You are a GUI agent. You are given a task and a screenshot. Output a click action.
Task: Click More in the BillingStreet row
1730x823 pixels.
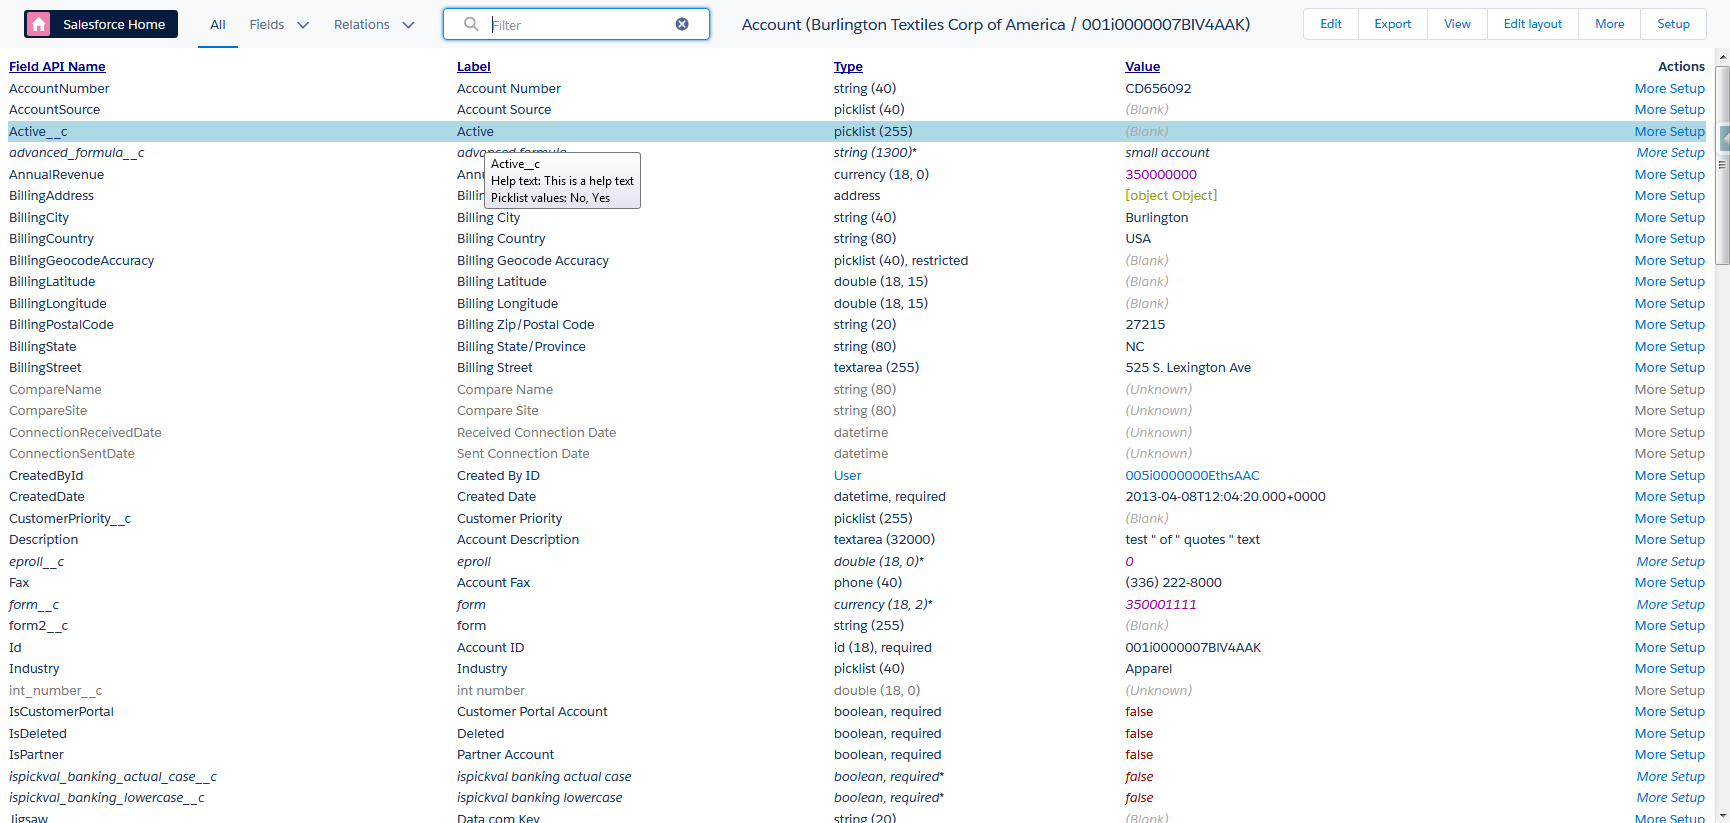coord(1650,368)
